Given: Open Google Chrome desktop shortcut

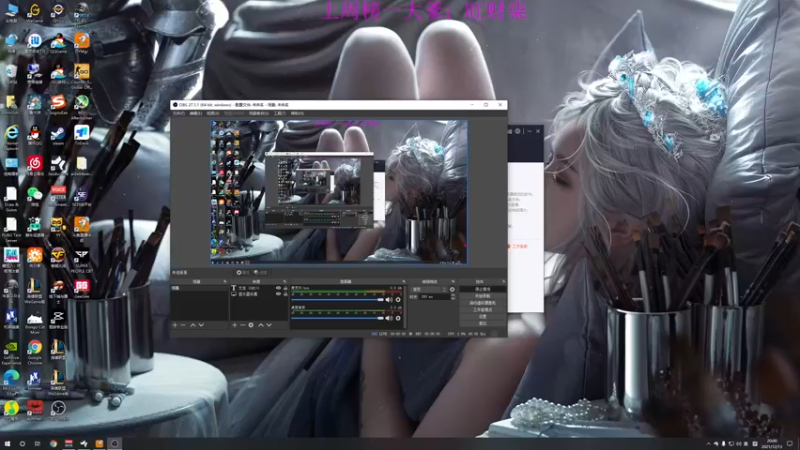Looking at the screenshot, I should [x=35, y=352].
